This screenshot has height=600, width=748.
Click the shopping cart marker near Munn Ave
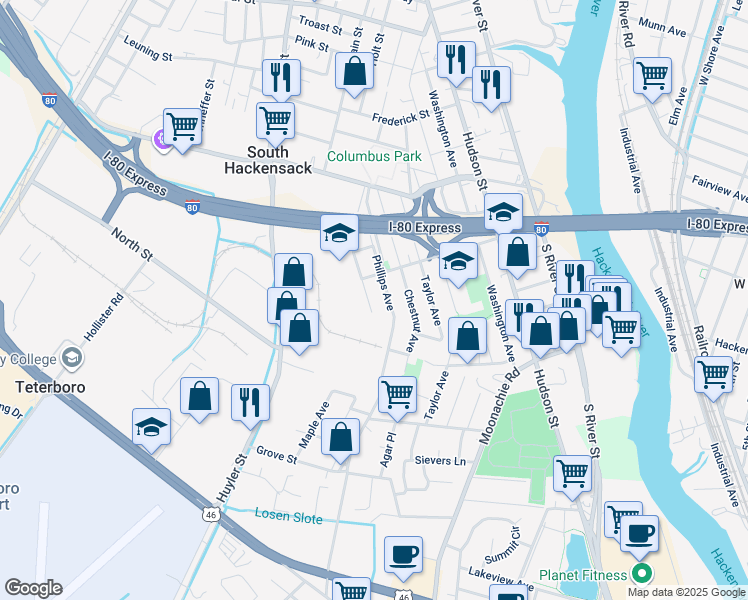click(652, 76)
